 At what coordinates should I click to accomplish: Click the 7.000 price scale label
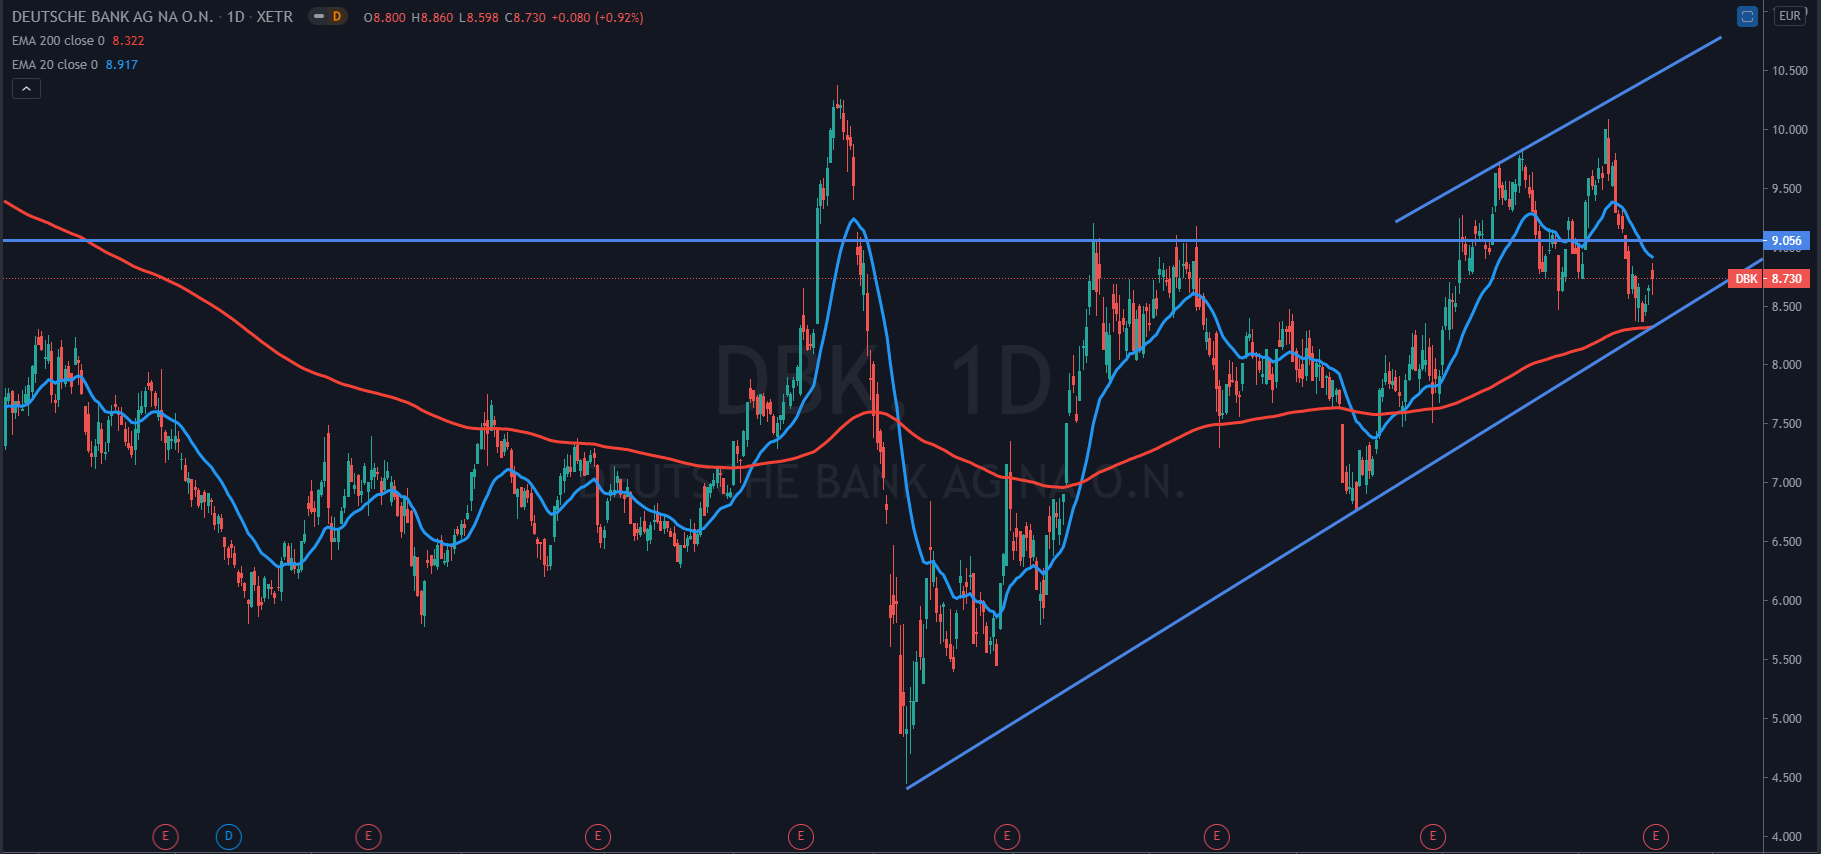pos(1789,483)
